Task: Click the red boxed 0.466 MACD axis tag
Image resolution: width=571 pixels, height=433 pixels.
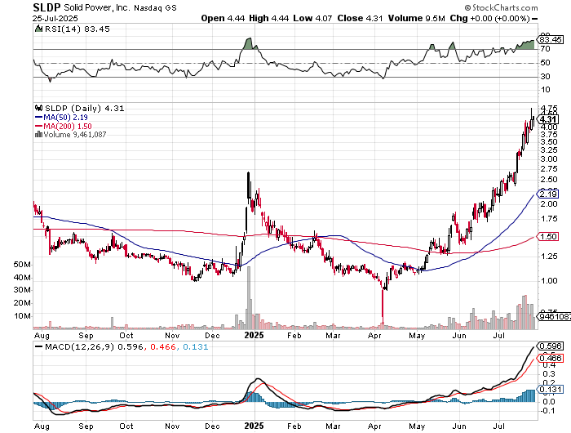Action: 551,358
